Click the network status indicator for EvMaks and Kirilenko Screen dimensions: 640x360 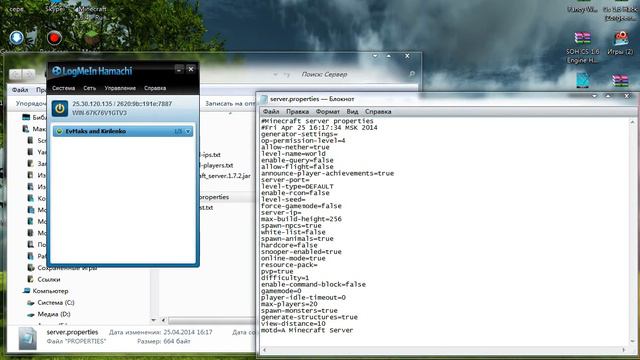click(59, 131)
